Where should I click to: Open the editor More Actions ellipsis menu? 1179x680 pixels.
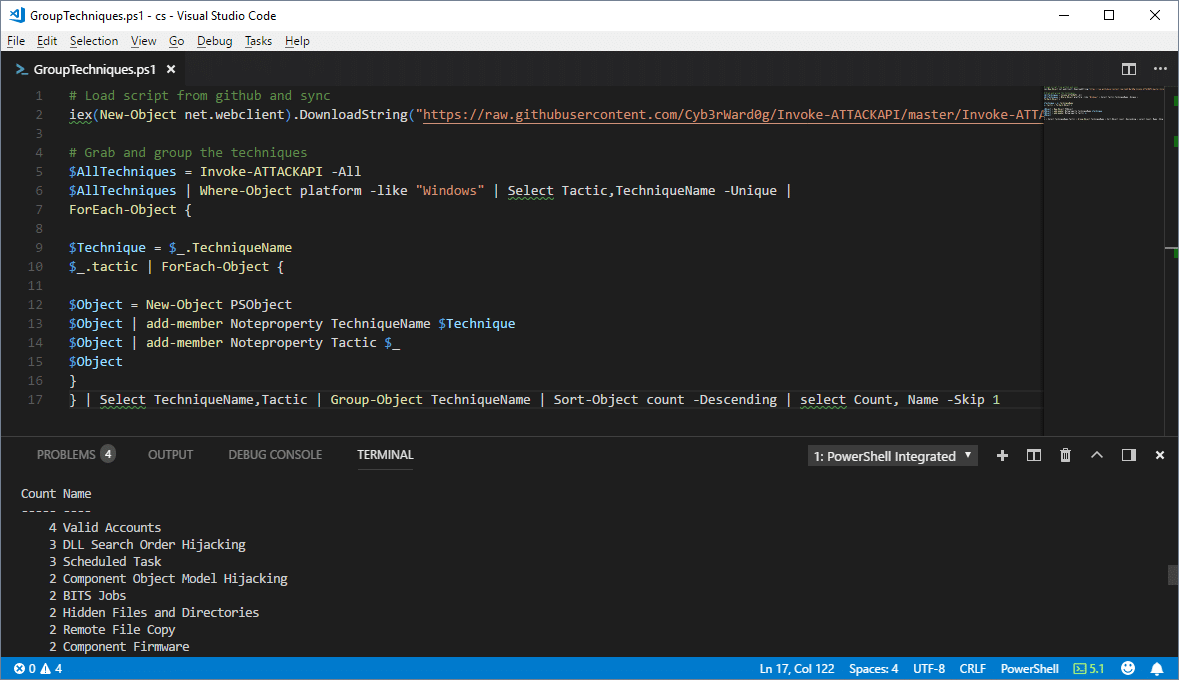(1160, 69)
